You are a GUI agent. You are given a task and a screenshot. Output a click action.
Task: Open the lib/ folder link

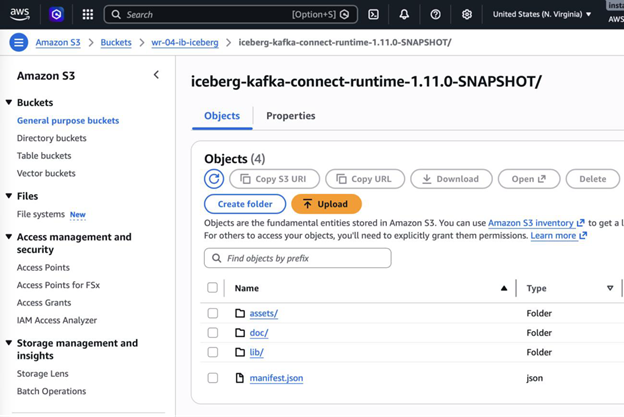256,352
